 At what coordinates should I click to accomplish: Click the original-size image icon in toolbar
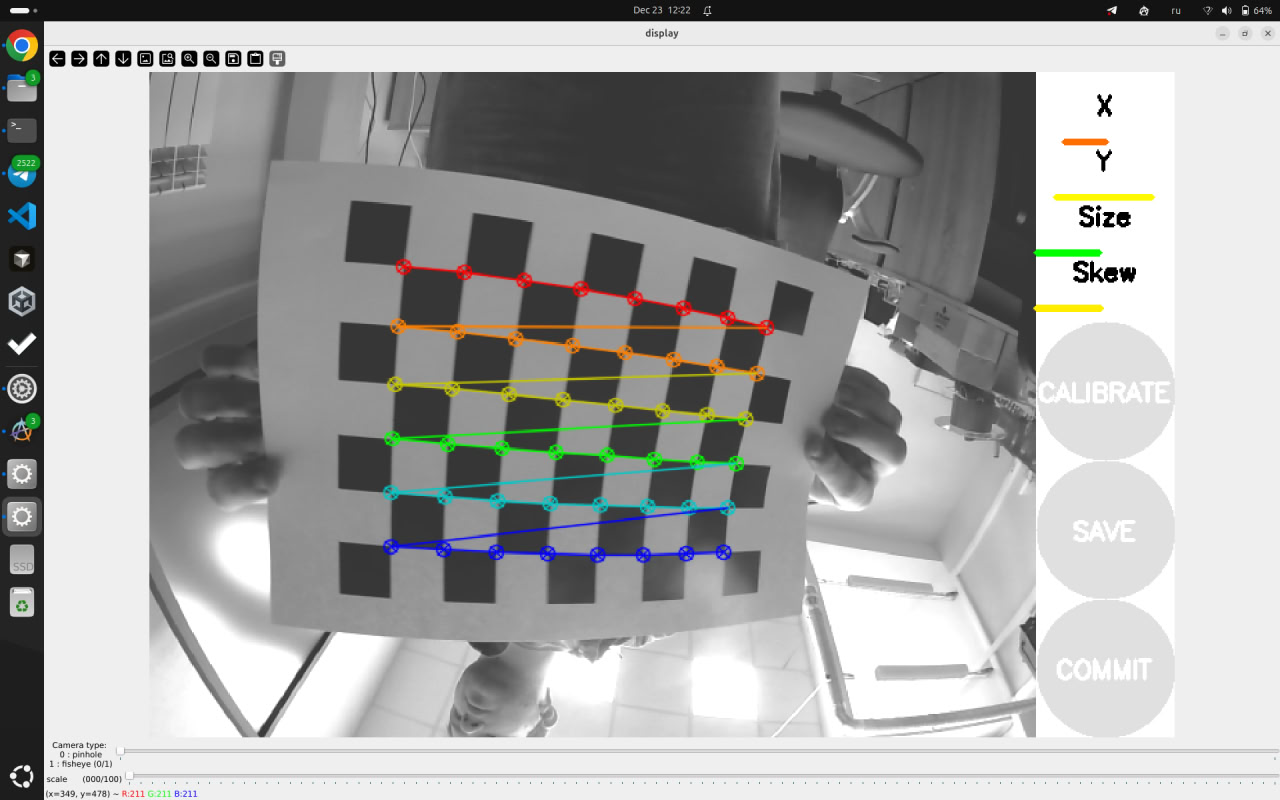coord(145,59)
